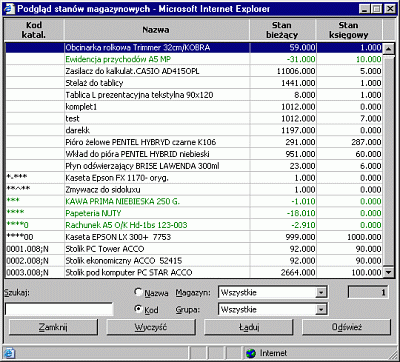Click the Wyczyść button
400x362 pixels.
151,327
